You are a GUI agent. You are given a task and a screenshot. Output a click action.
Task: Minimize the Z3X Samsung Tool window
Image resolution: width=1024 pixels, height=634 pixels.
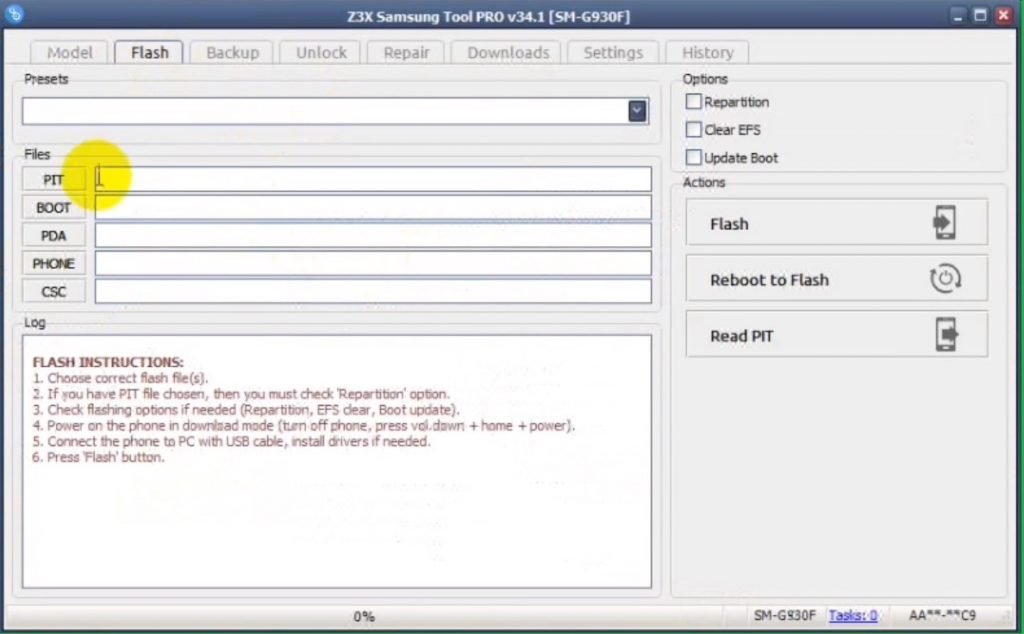tap(955, 15)
